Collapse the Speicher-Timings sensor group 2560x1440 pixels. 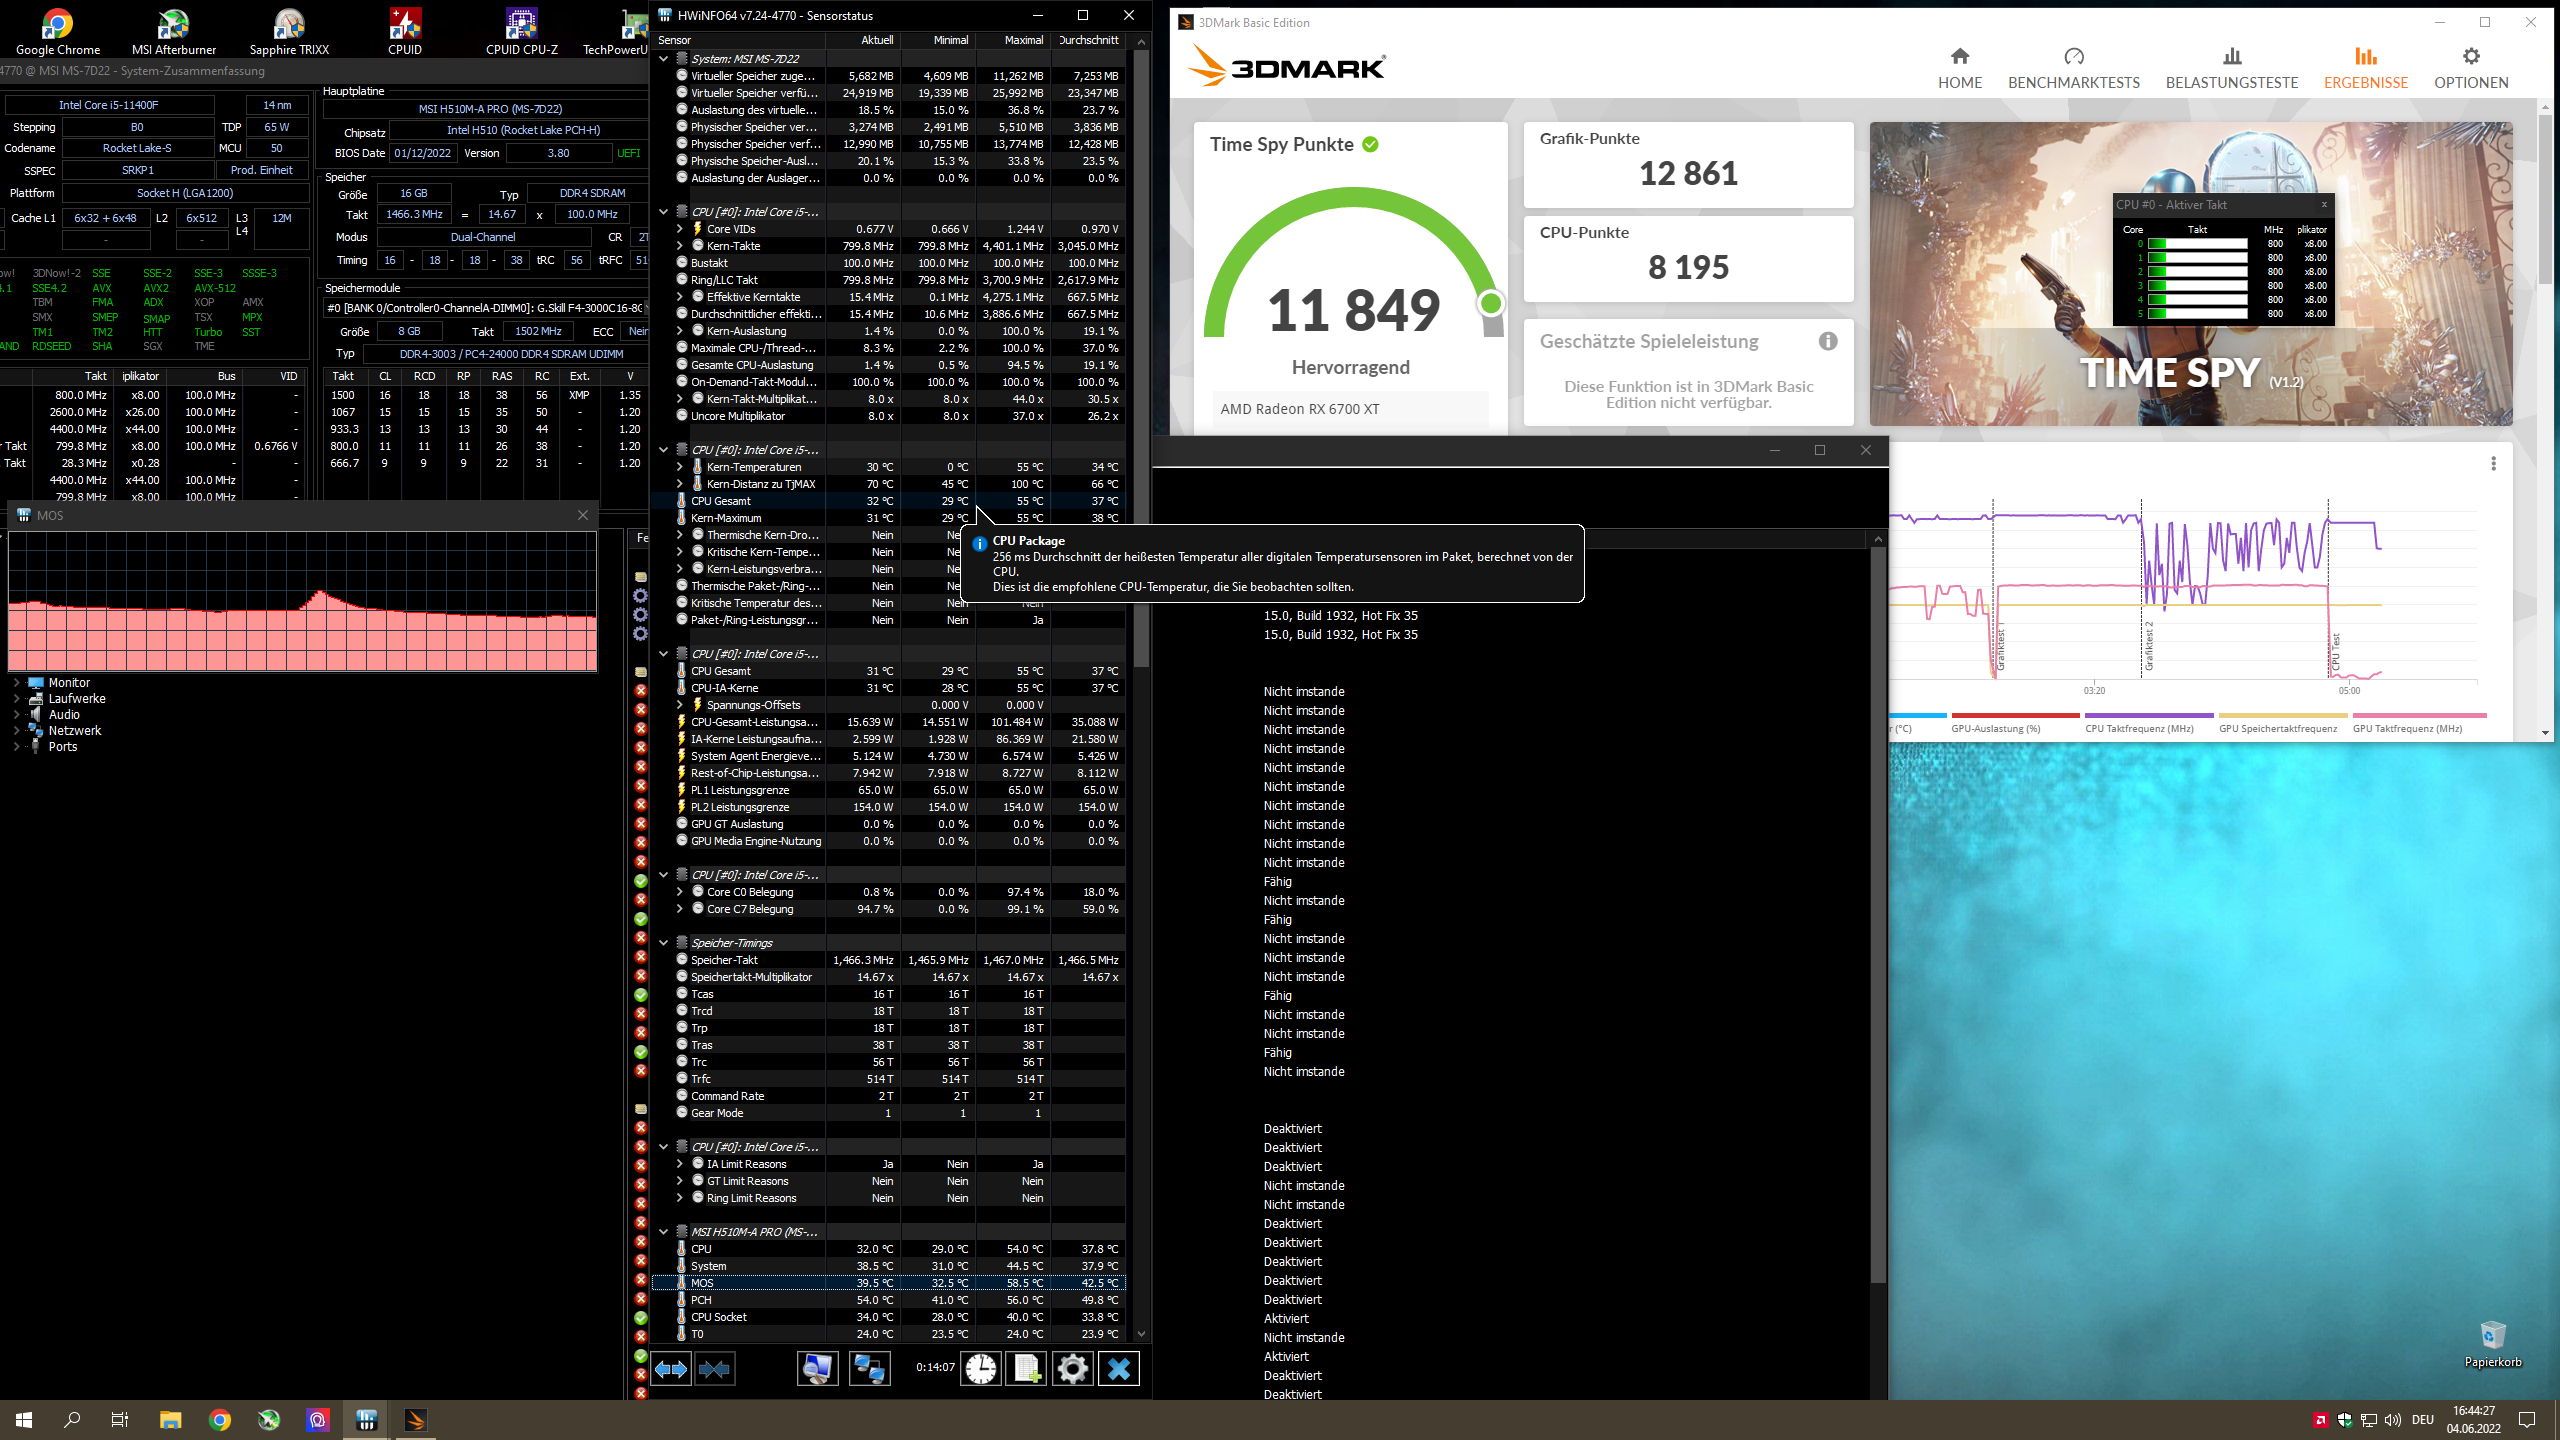click(x=664, y=943)
